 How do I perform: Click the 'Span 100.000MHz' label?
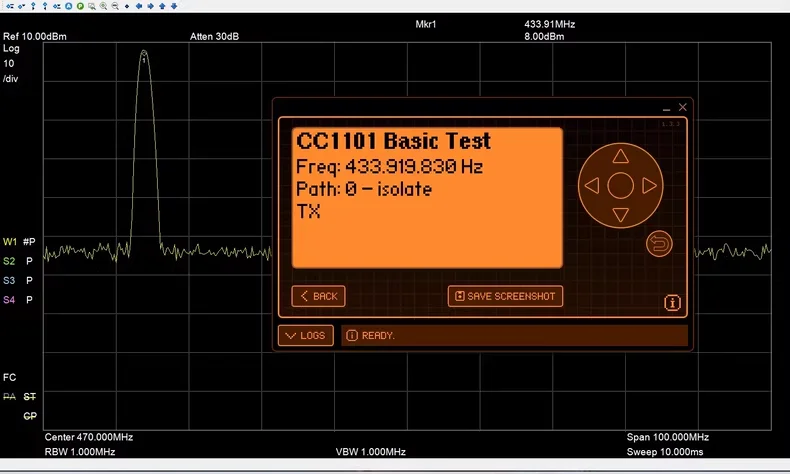[x=668, y=437]
